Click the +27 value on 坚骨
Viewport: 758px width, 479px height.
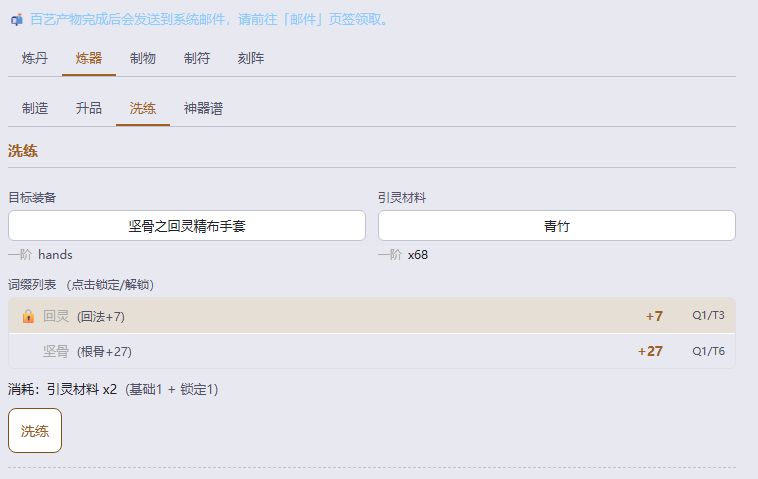coord(650,351)
